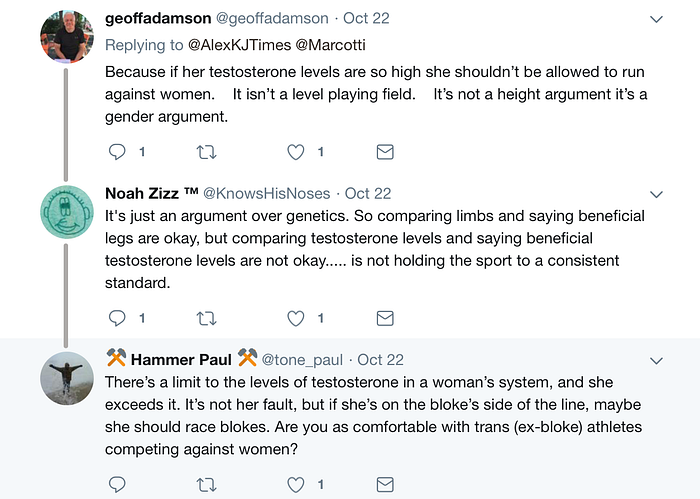700x499 pixels.
Task: Like geoffadamson's tweet
Action: 296,152
